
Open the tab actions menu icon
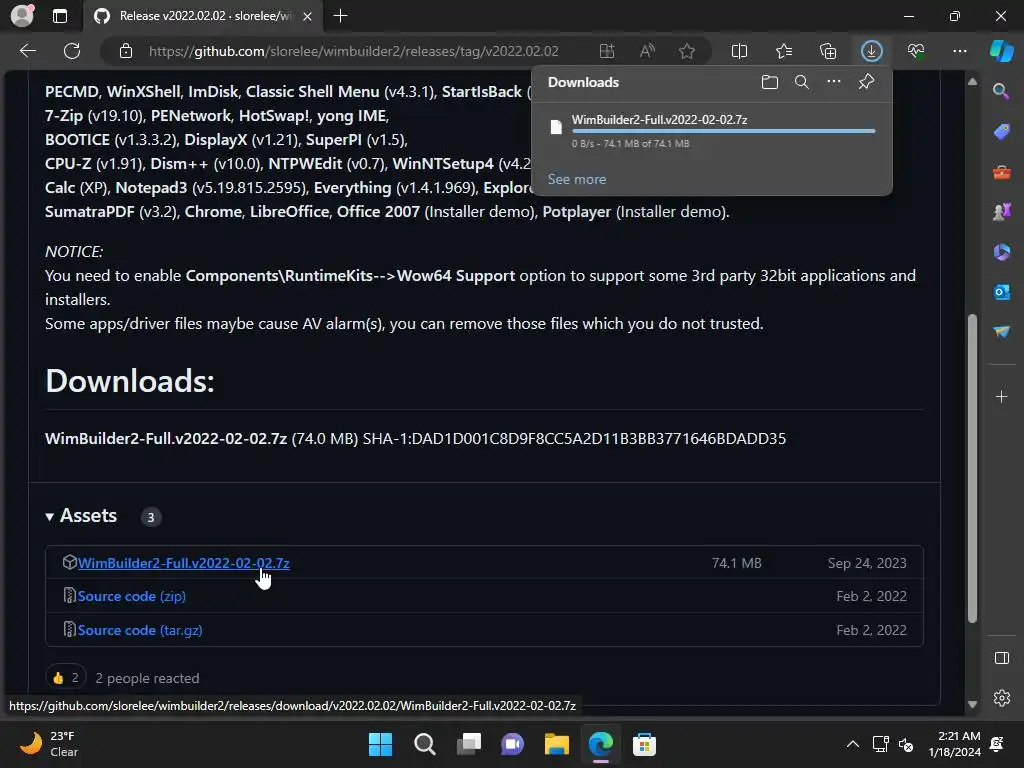click(60, 16)
